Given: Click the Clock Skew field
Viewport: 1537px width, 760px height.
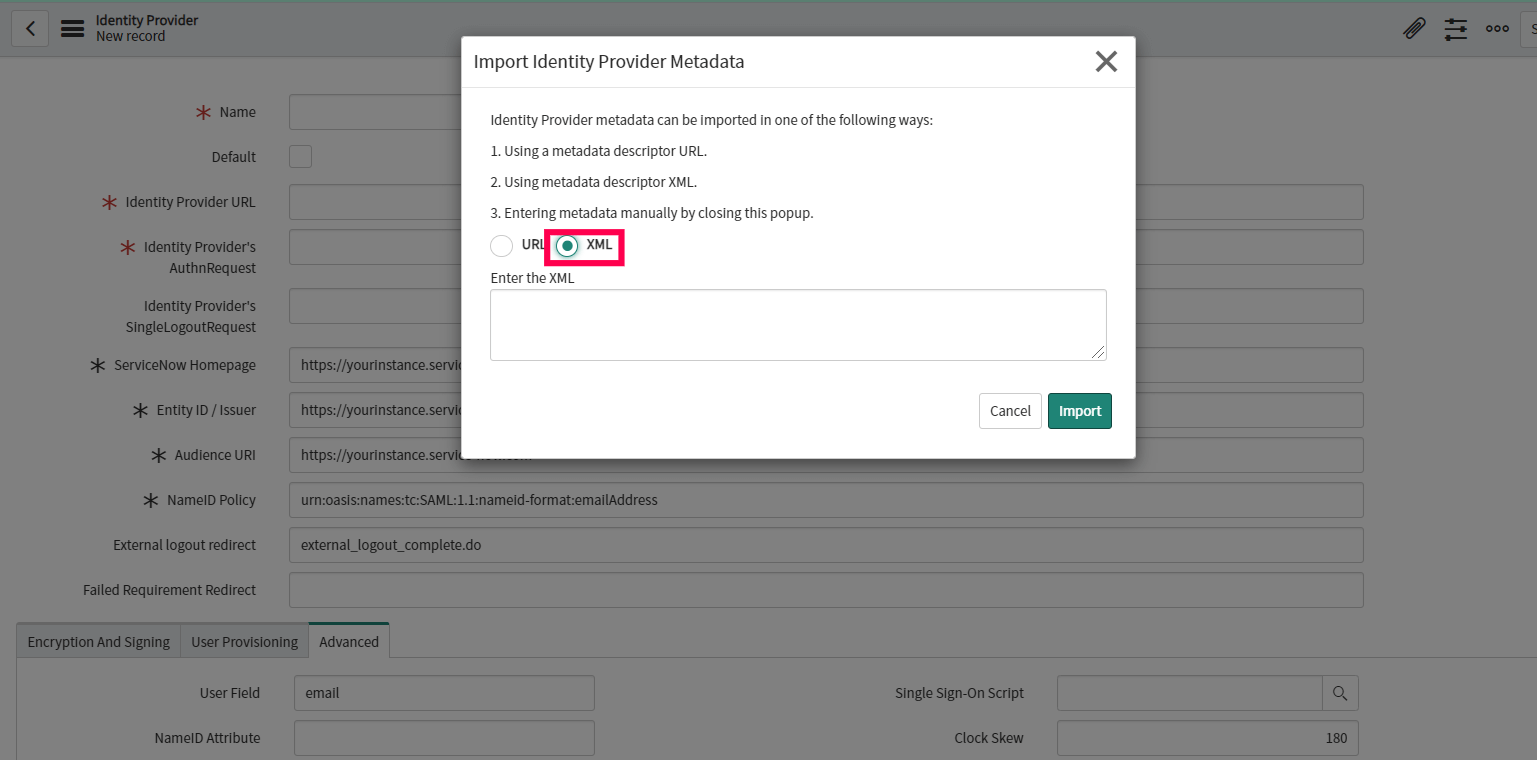Looking at the screenshot, I should click(x=1207, y=738).
